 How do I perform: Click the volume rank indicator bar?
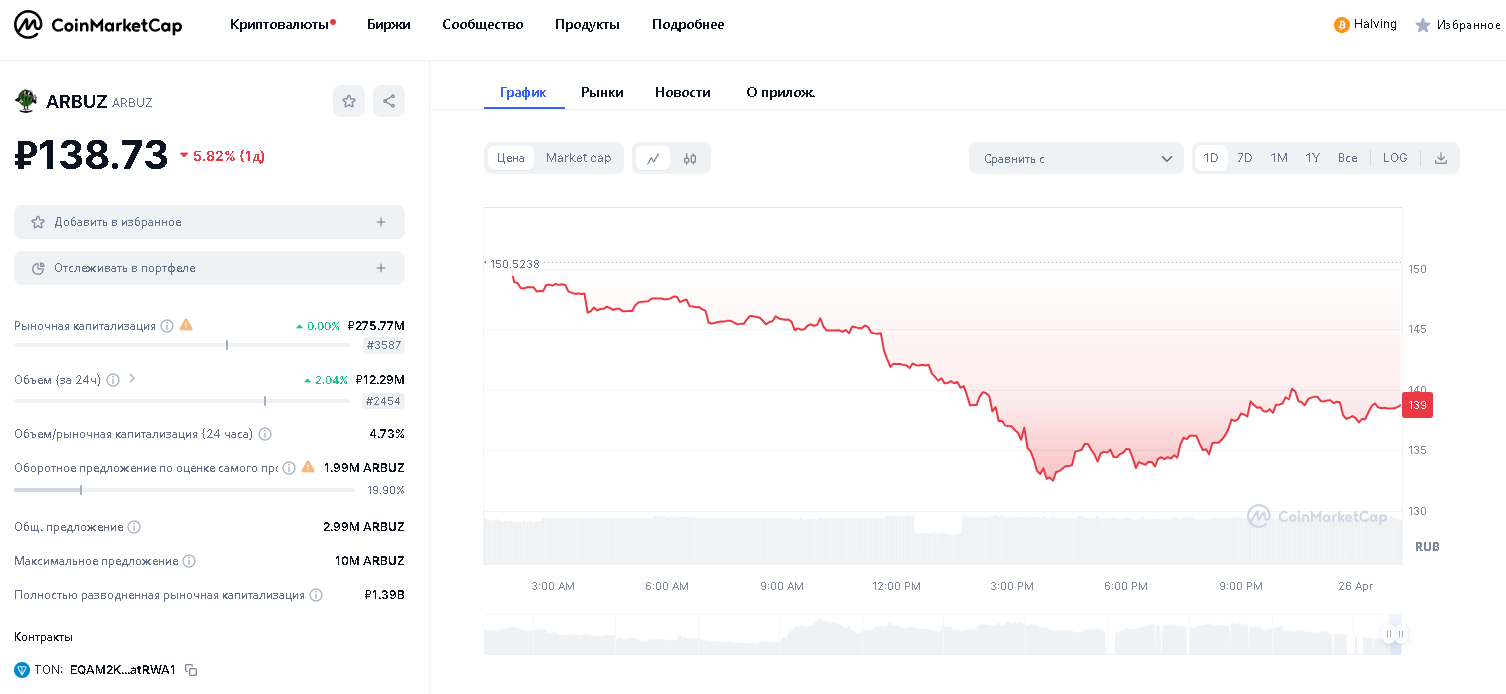pyautogui.click(x=183, y=401)
